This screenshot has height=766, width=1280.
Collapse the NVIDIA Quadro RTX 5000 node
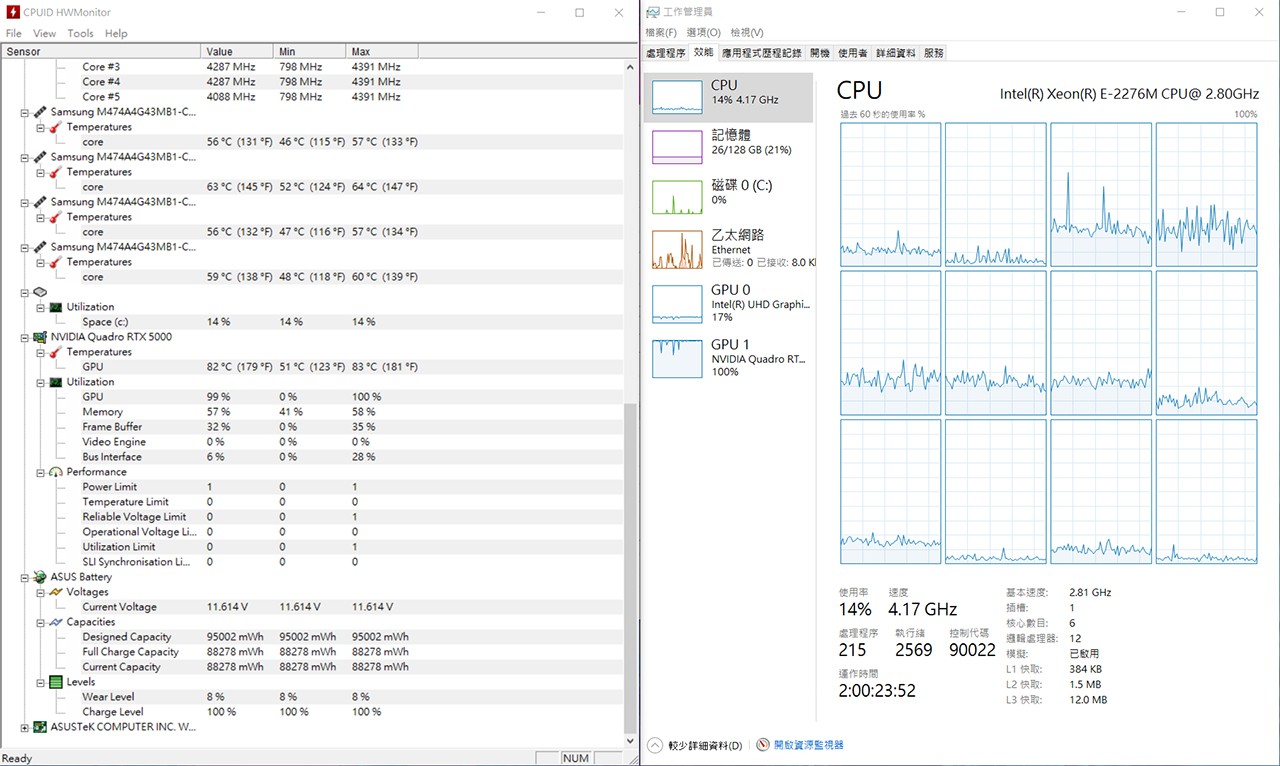click(x=25, y=337)
